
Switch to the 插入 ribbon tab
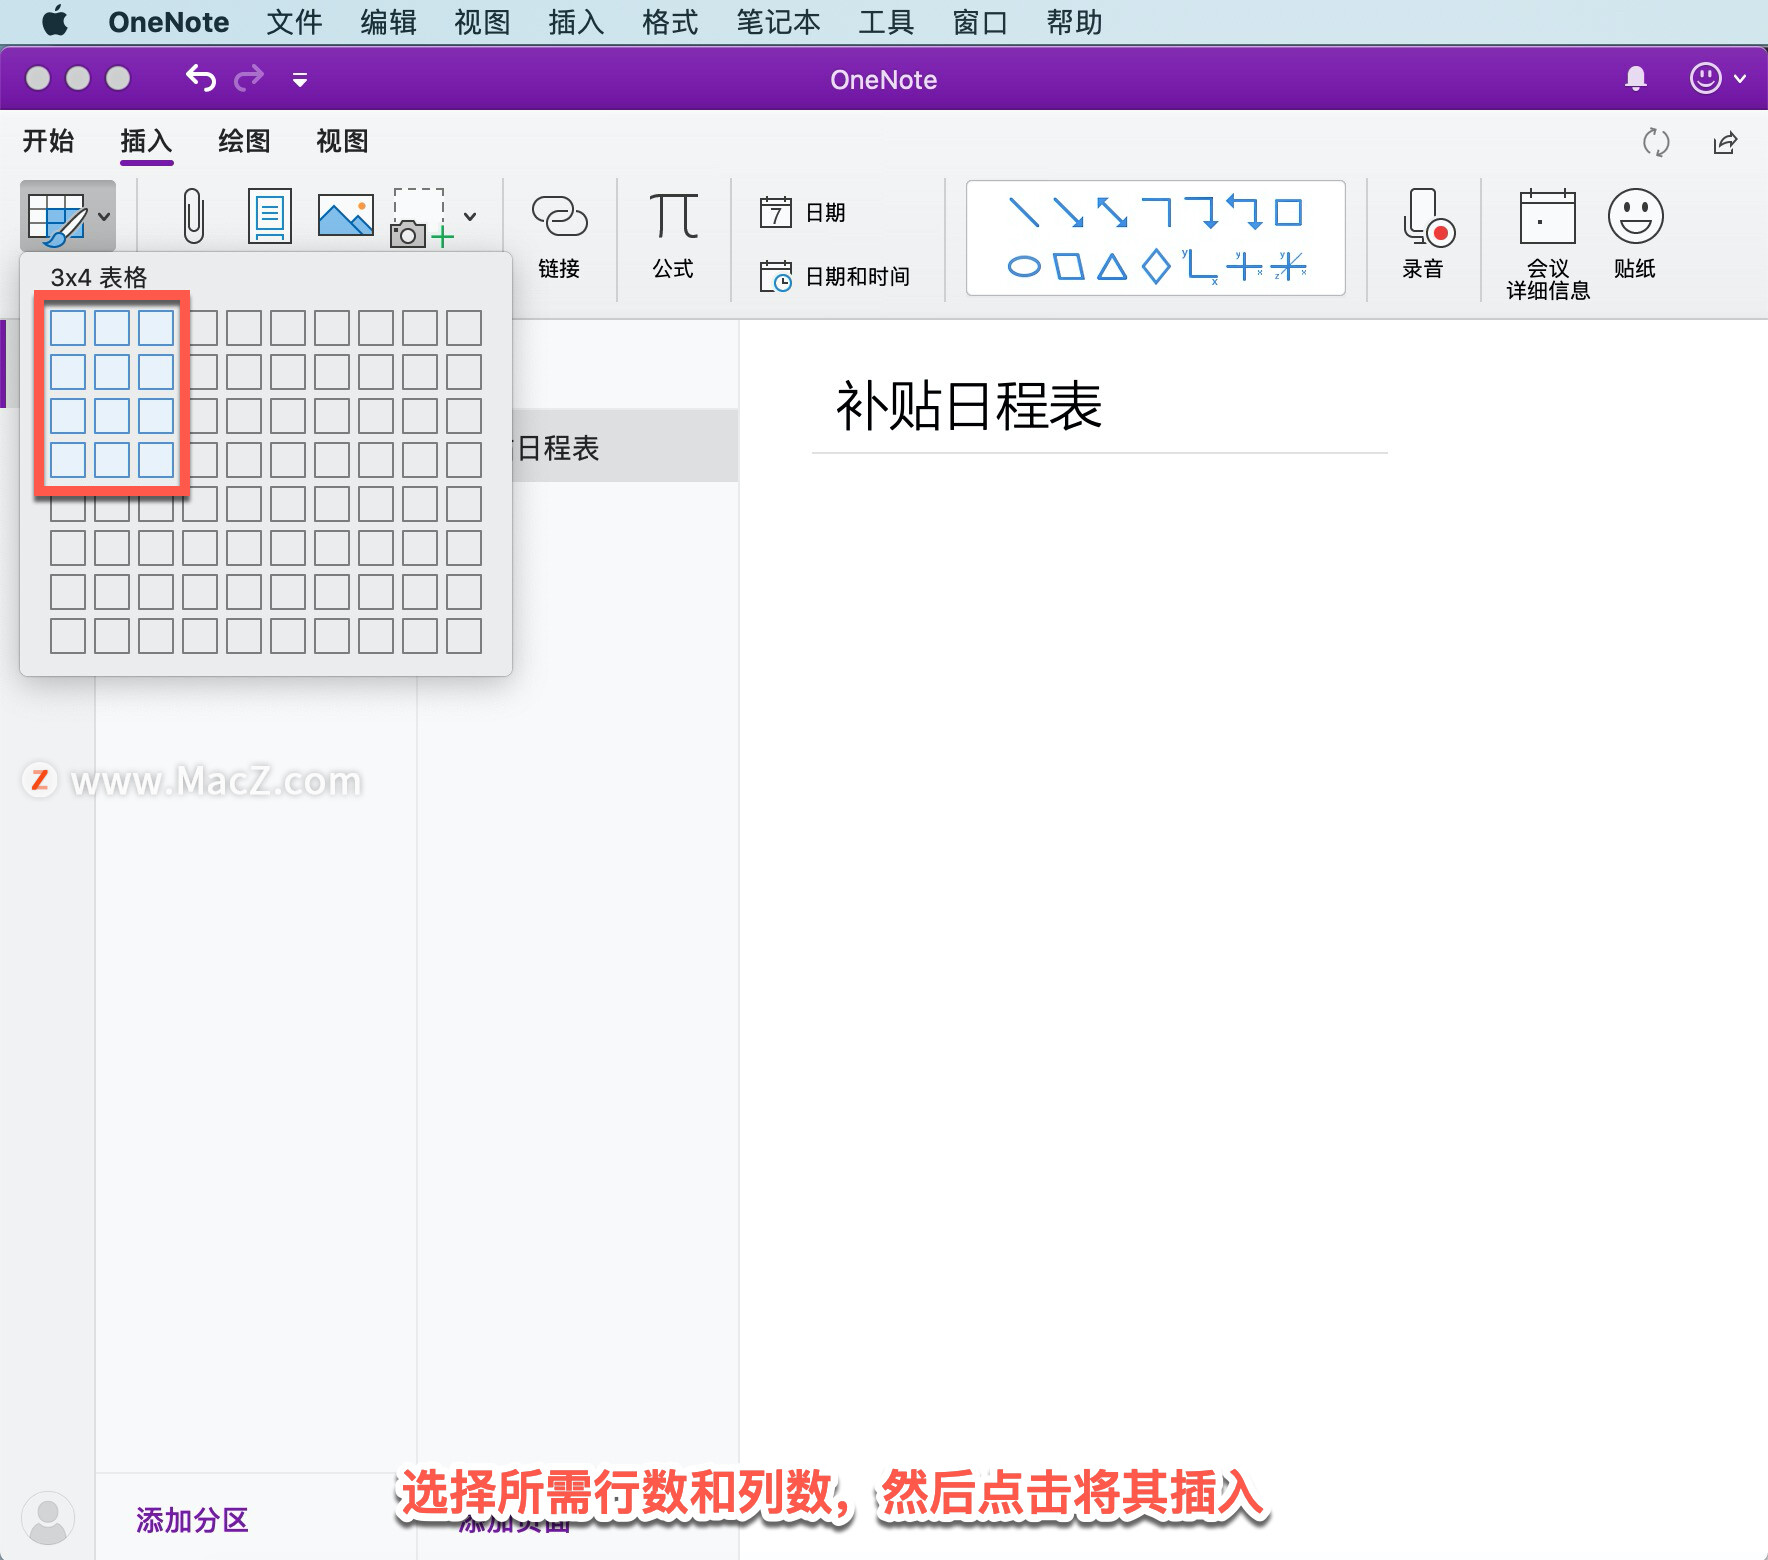[x=146, y=141]
